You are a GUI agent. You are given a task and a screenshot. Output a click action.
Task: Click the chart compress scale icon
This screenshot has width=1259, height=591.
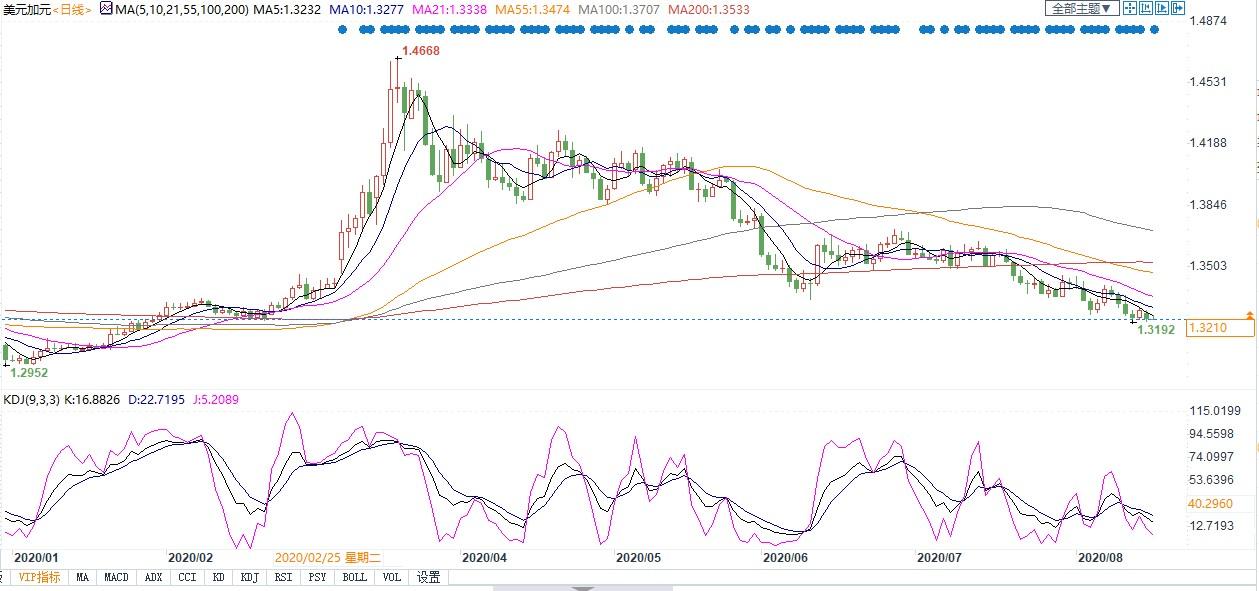1146,8
